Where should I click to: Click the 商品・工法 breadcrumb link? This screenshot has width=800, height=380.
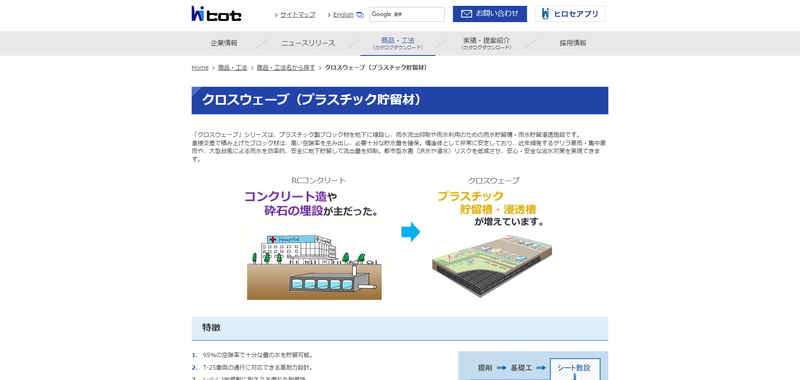click(233, 67)
